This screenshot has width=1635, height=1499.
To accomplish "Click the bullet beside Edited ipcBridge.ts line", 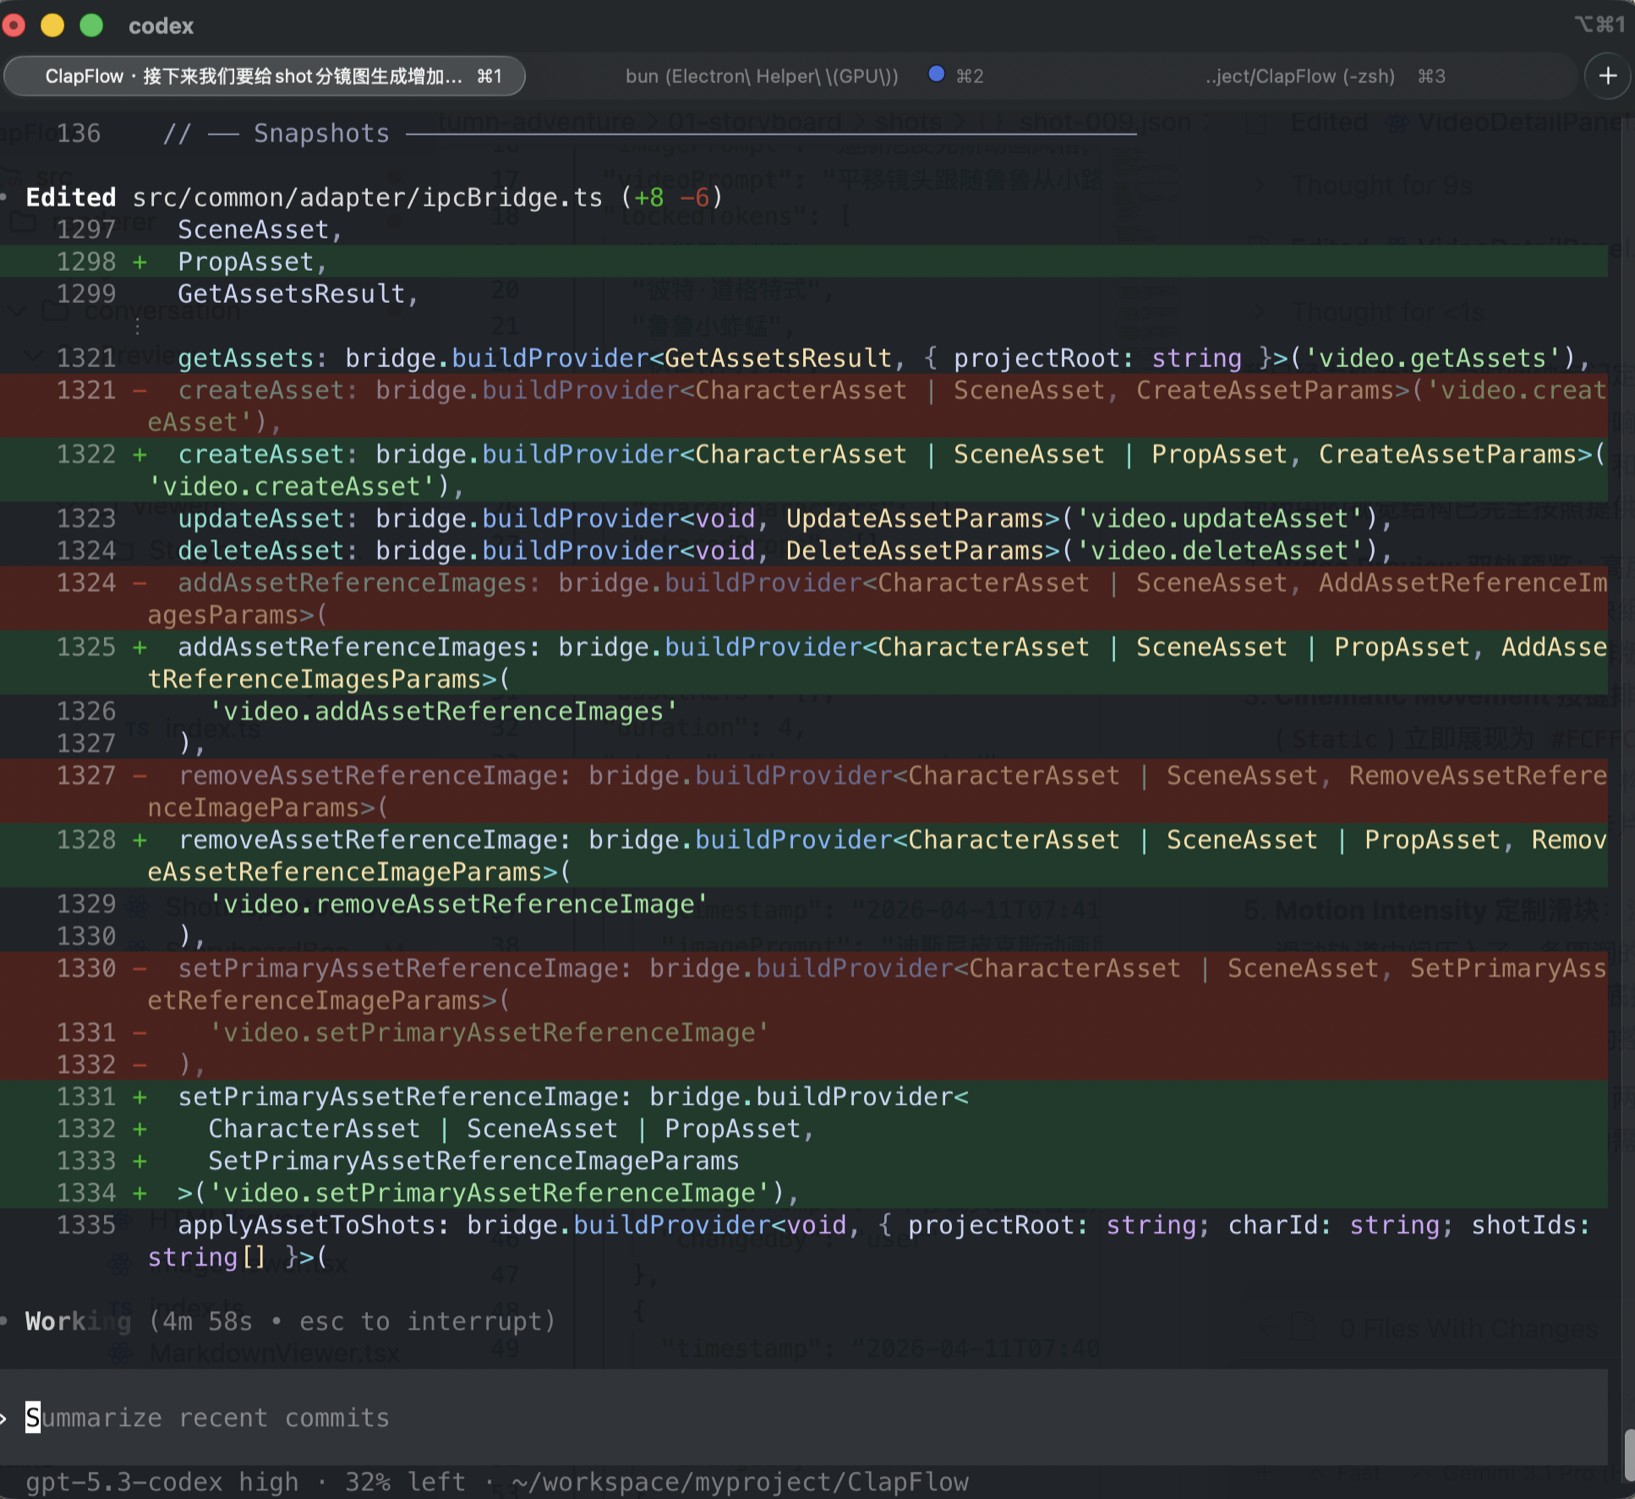I will pos(5,197).
